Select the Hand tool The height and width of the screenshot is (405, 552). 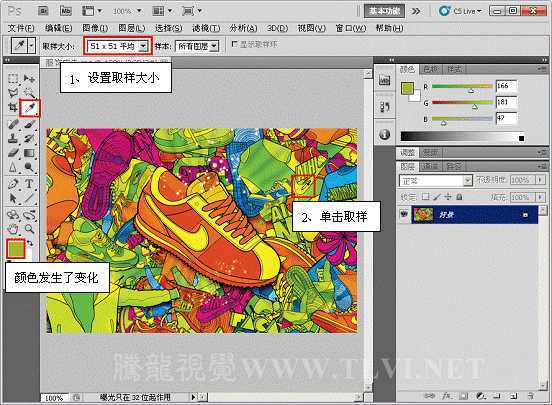[13, 229]
